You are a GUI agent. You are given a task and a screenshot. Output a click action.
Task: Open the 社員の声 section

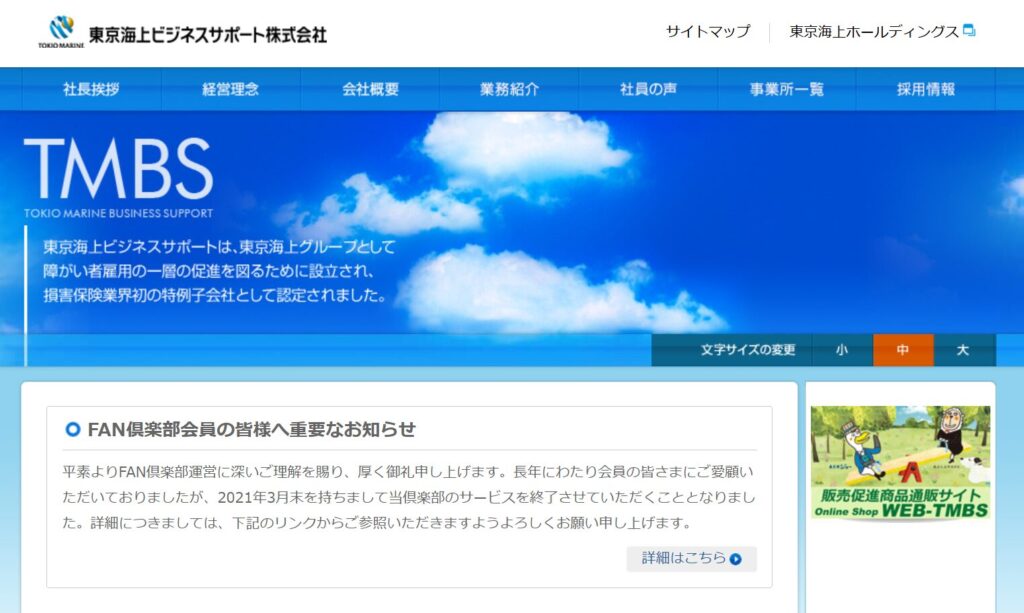tap(648, 89)
